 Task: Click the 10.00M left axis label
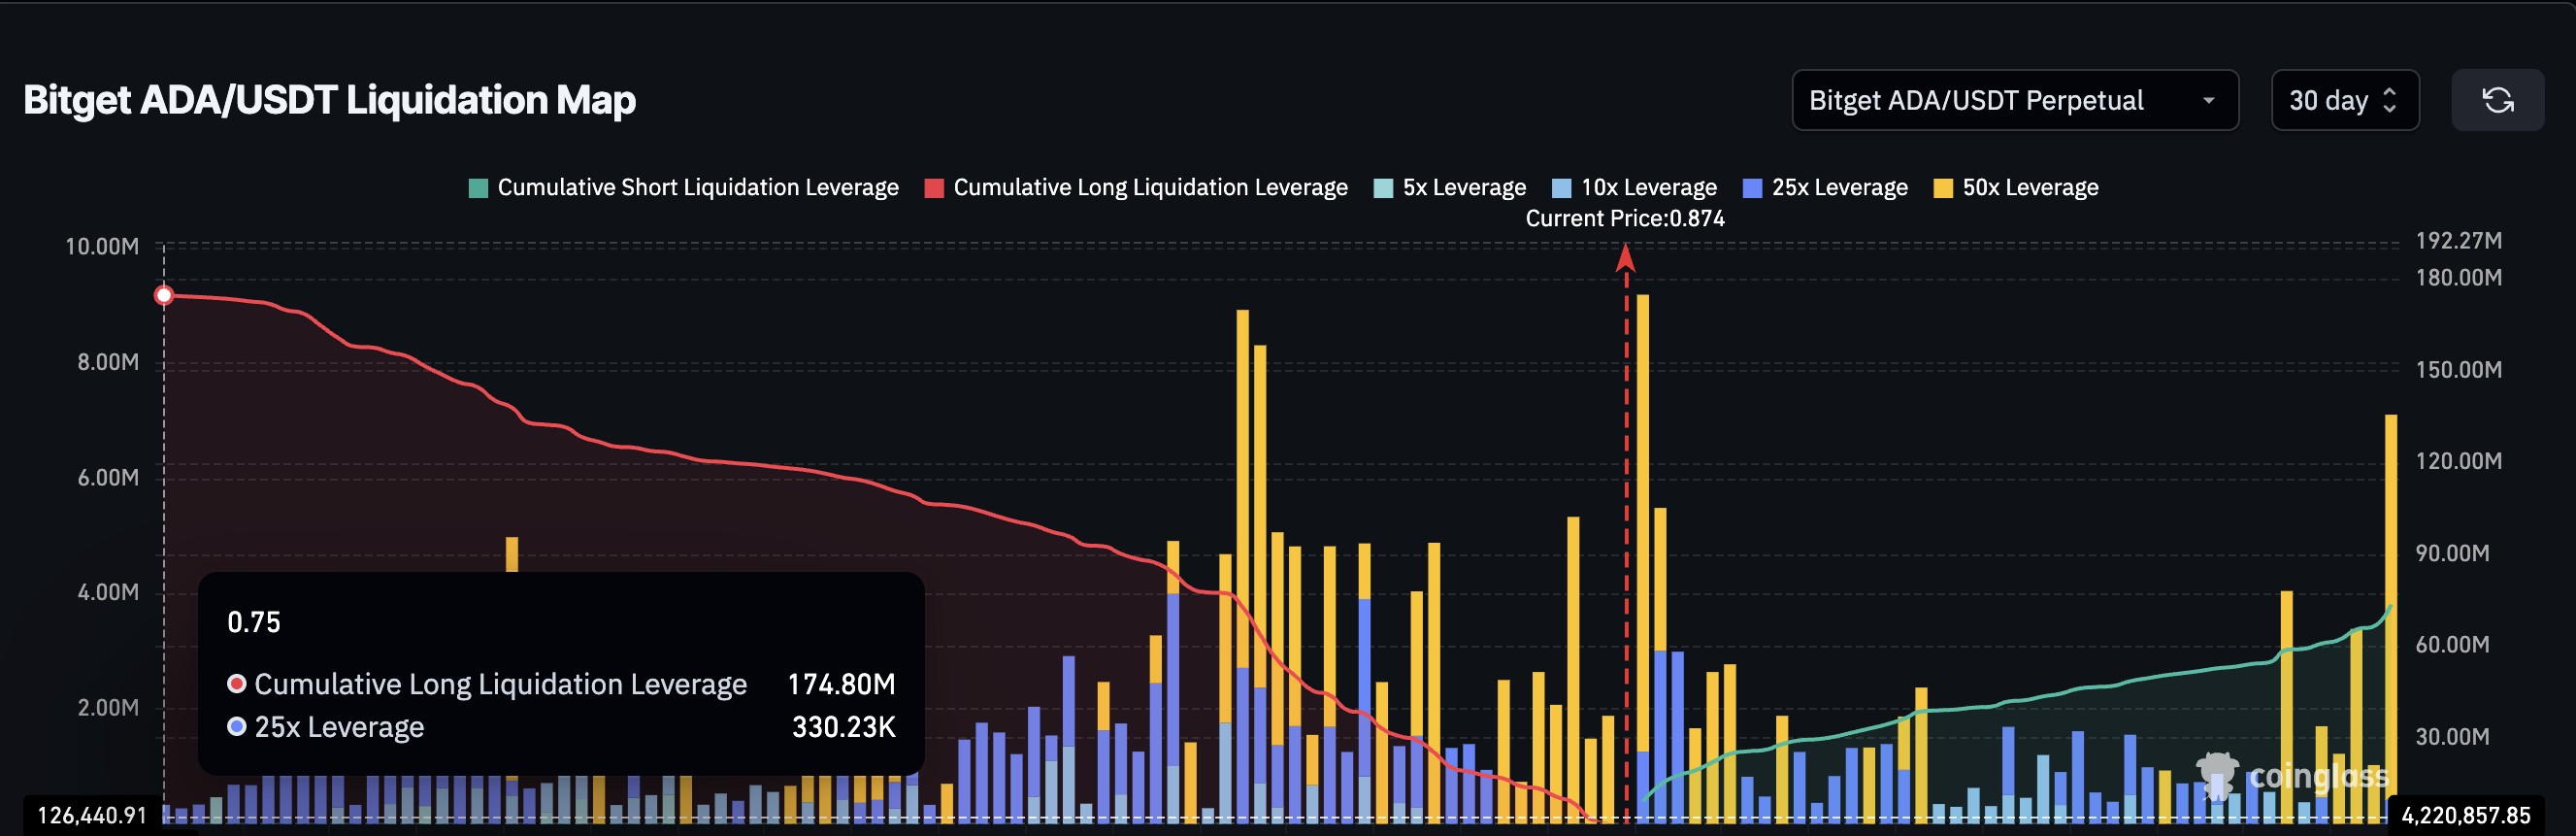tap(102, 246)
